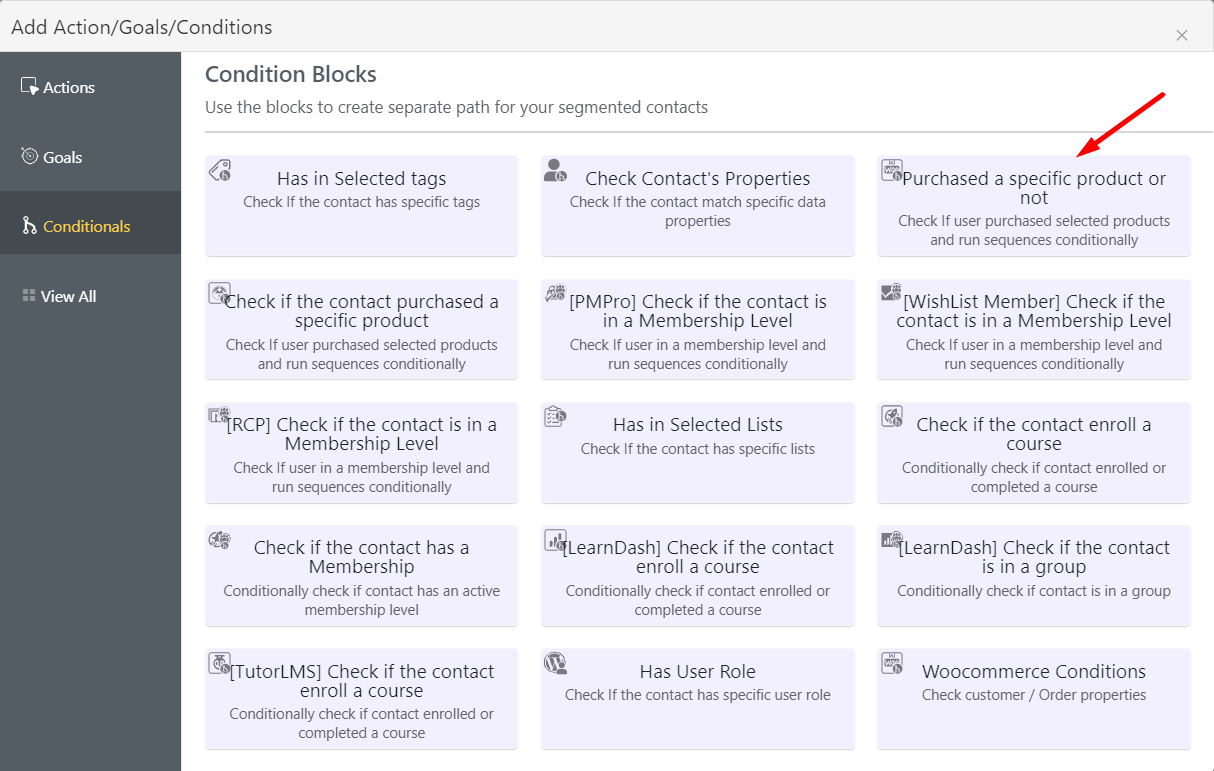The image size is (1214, 771).
Task: Click the WordPress icon on Has User Role
Action: 555,663
